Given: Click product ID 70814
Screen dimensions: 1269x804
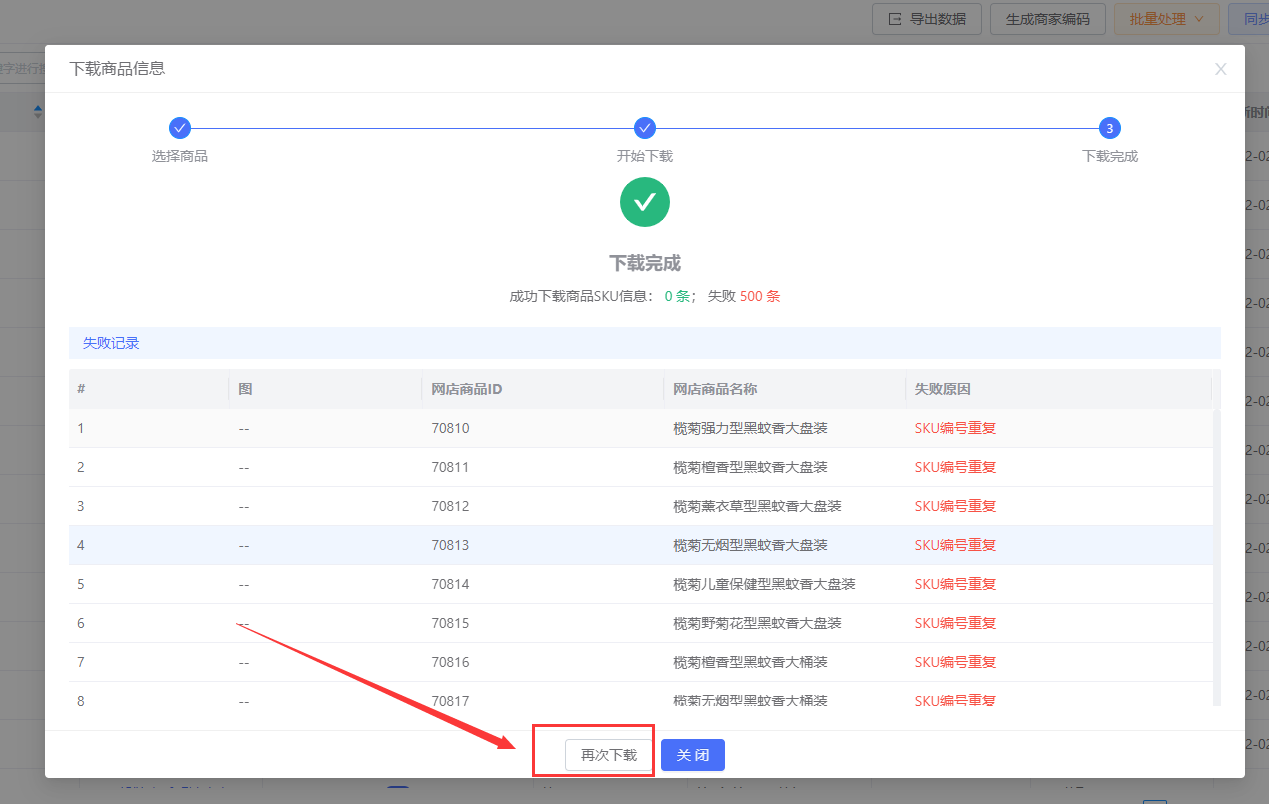Looking at the screenshot, I should click(450, 584).
